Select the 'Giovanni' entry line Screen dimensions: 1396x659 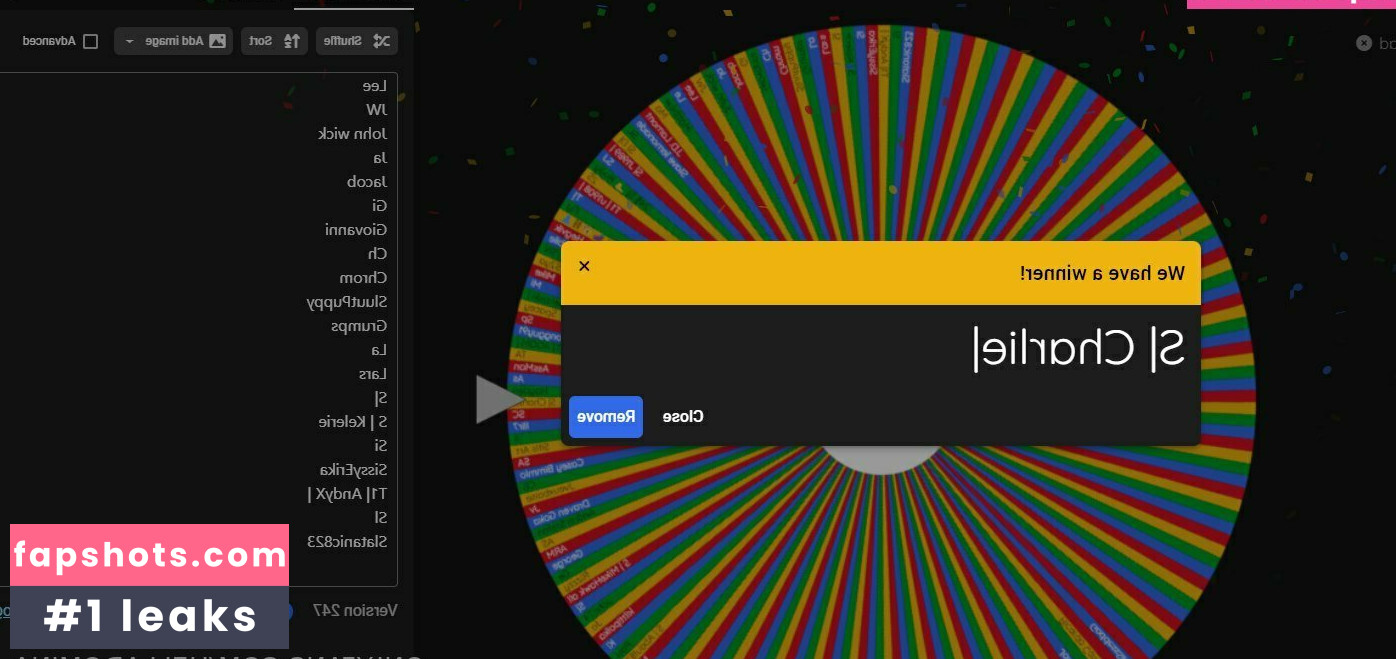[x=355, y=229]
